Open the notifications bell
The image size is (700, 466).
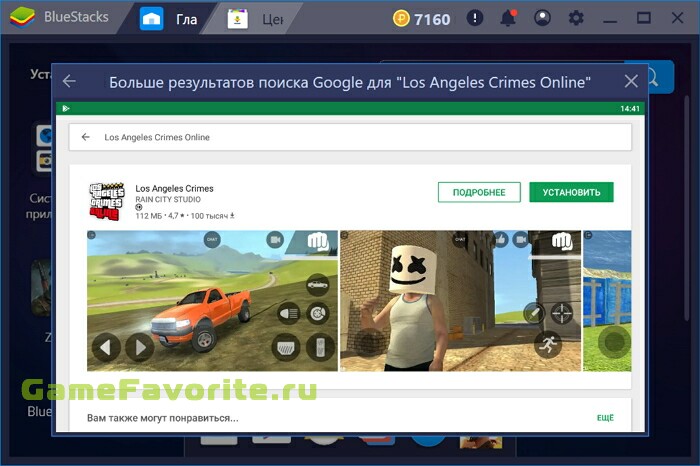pyautogui.click(x=508, y=18)
